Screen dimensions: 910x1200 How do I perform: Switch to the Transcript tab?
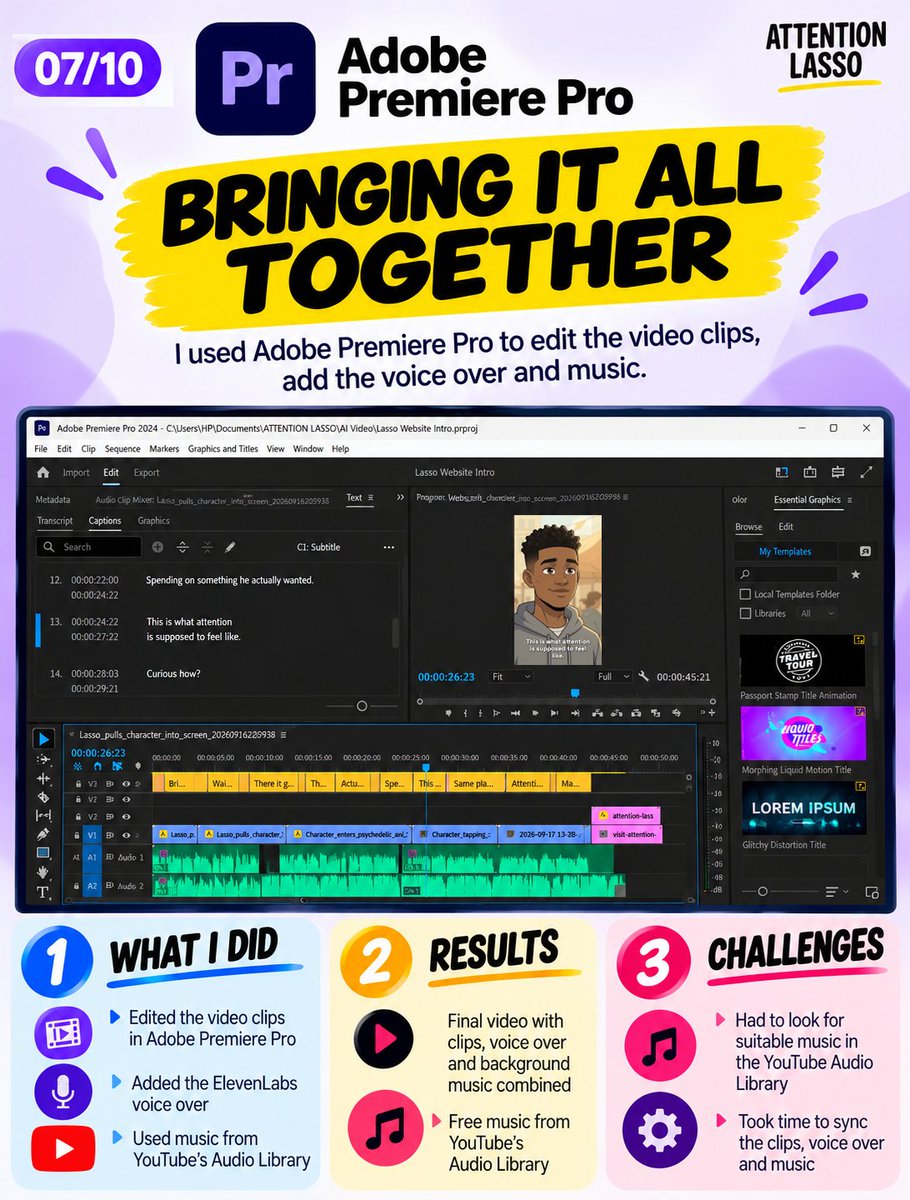tap(55, 521)
